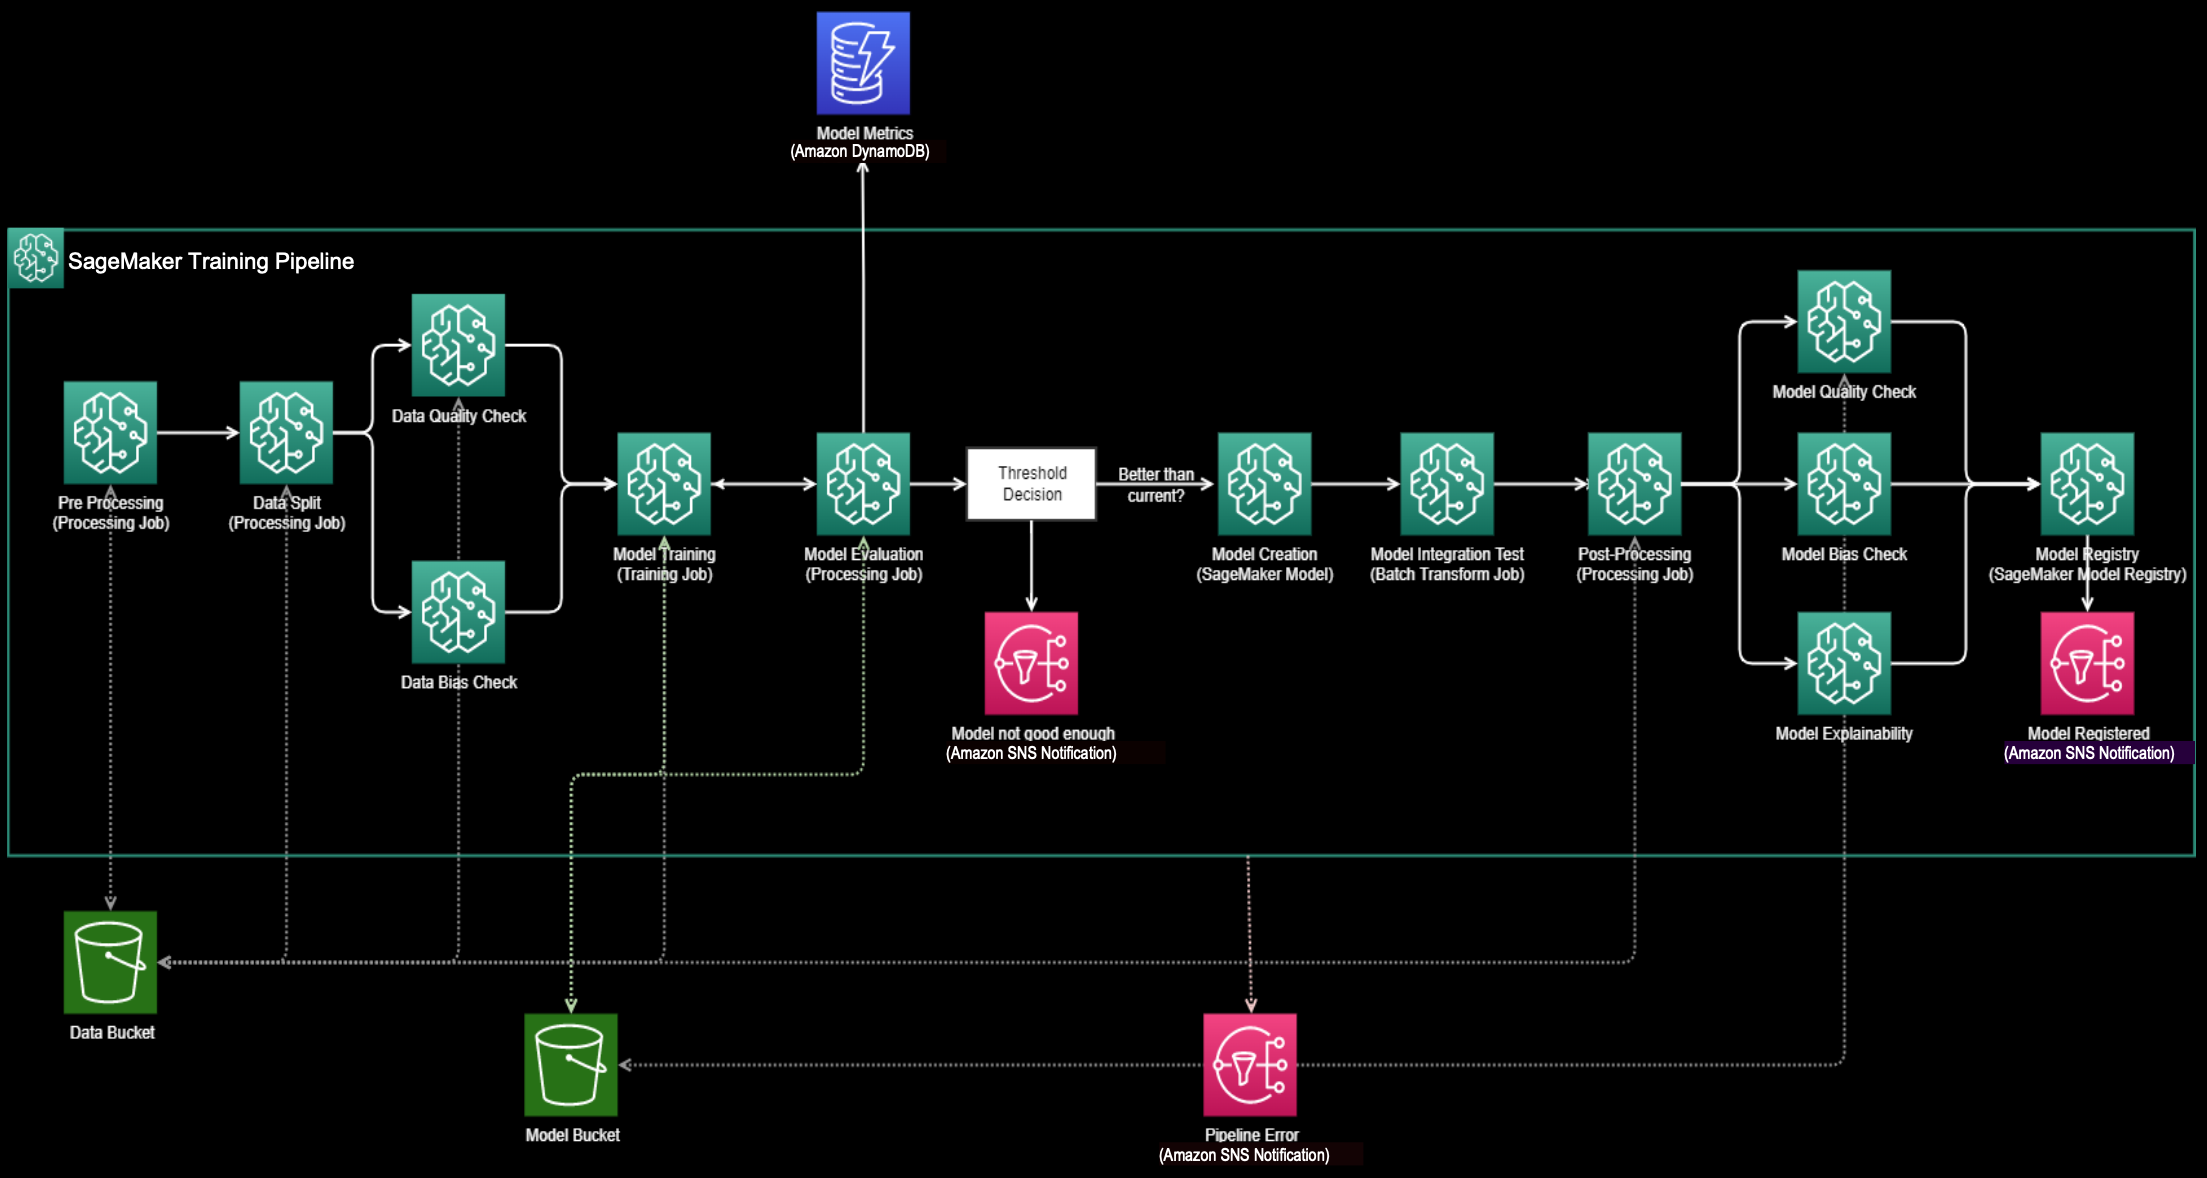Click the Pipeline Error SNS icon
Image resolution: width=2207 pixels, height=1178 pixels.
click(x=1250, y=1064)
